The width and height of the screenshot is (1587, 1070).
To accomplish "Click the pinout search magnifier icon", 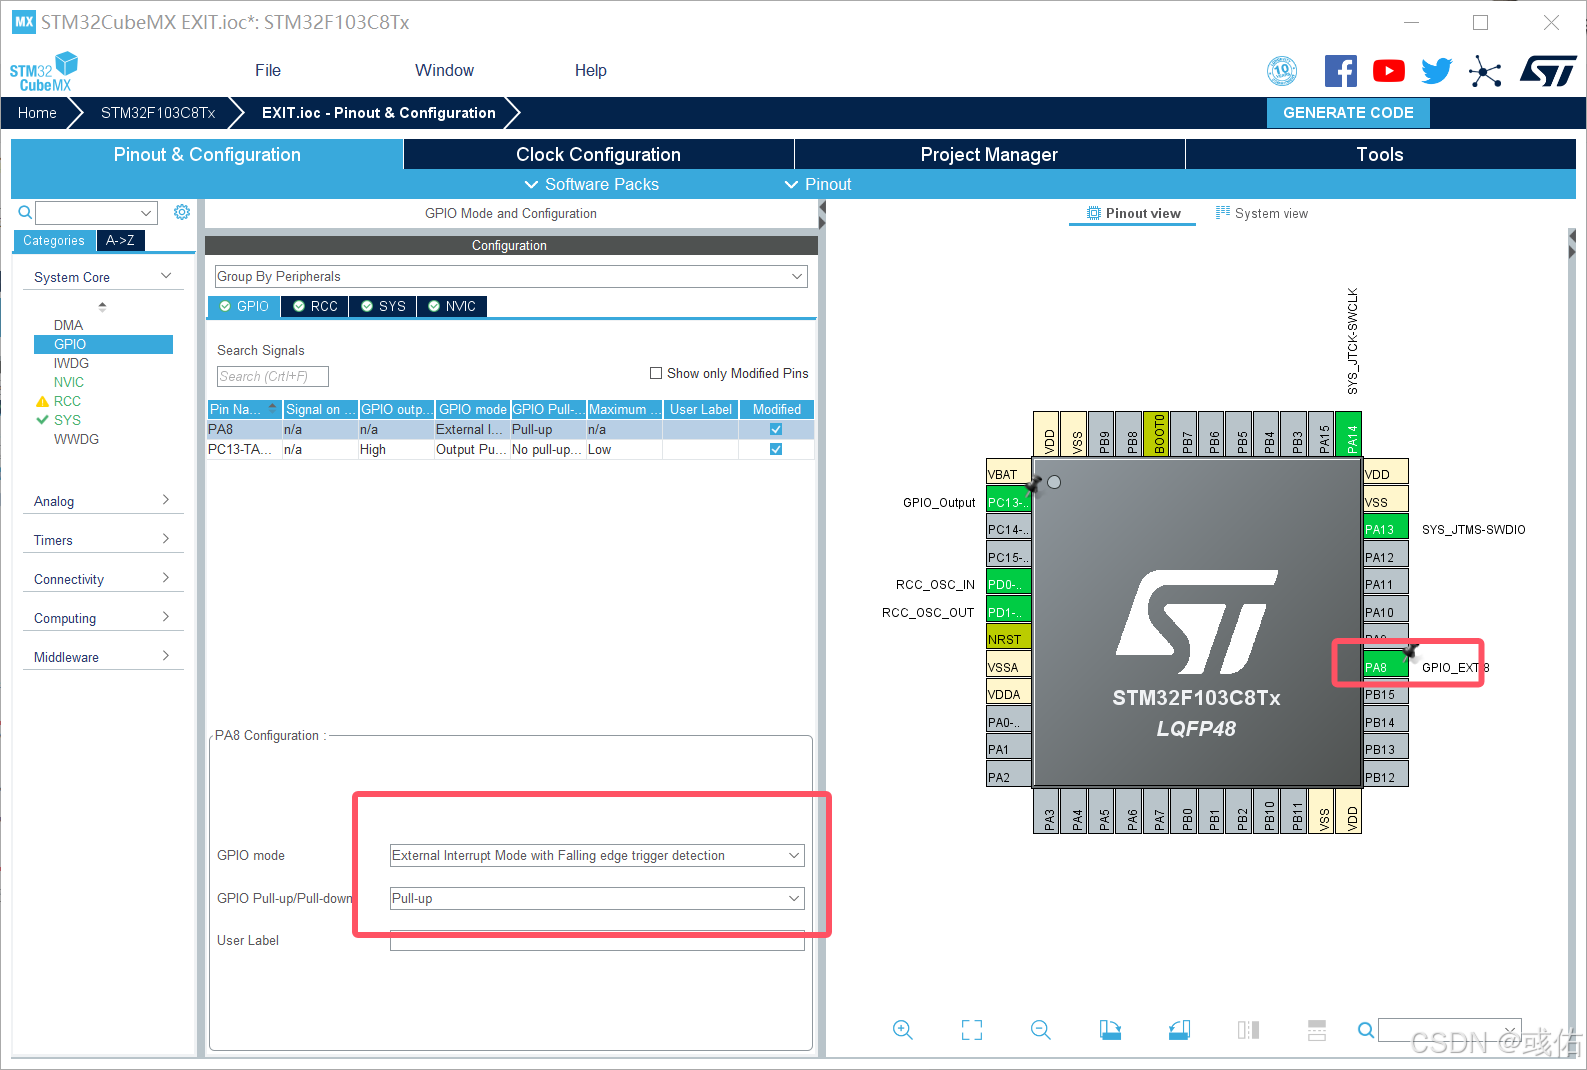I will click(x=1365, y=1030).
